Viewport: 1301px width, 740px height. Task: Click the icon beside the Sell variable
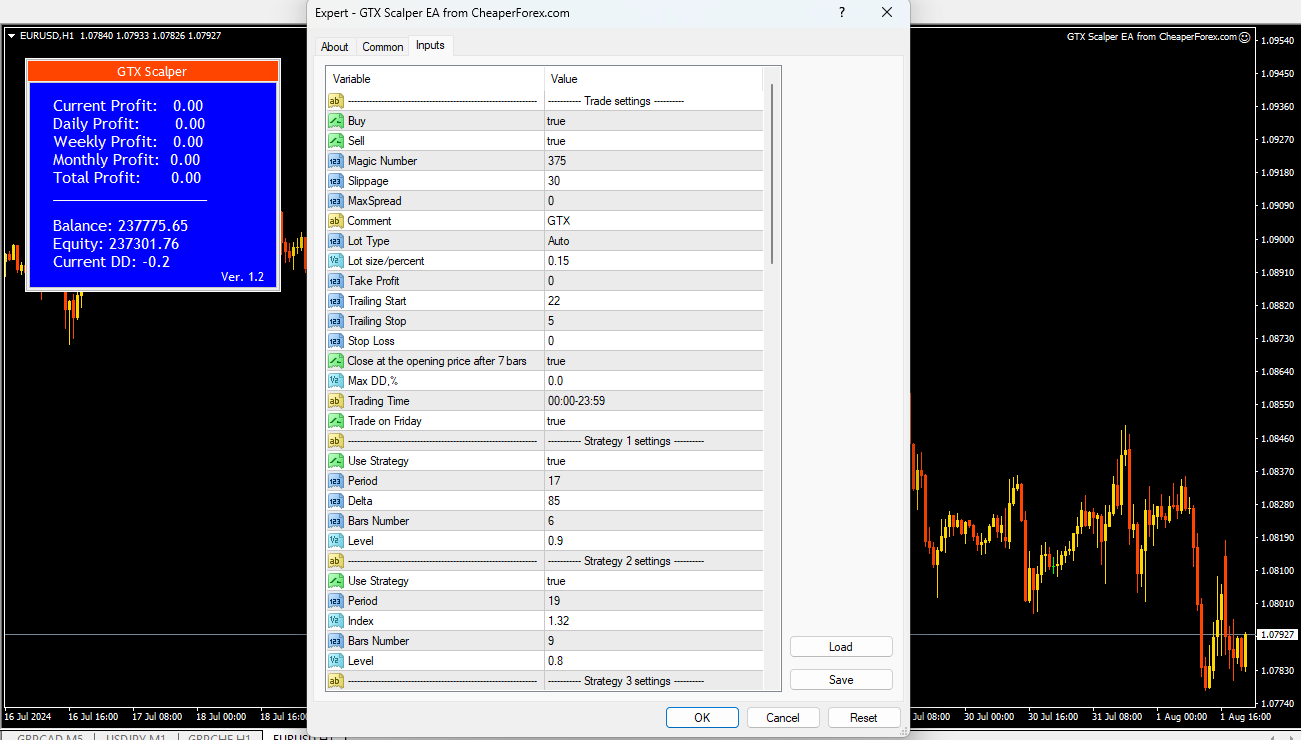pos(336,141)
